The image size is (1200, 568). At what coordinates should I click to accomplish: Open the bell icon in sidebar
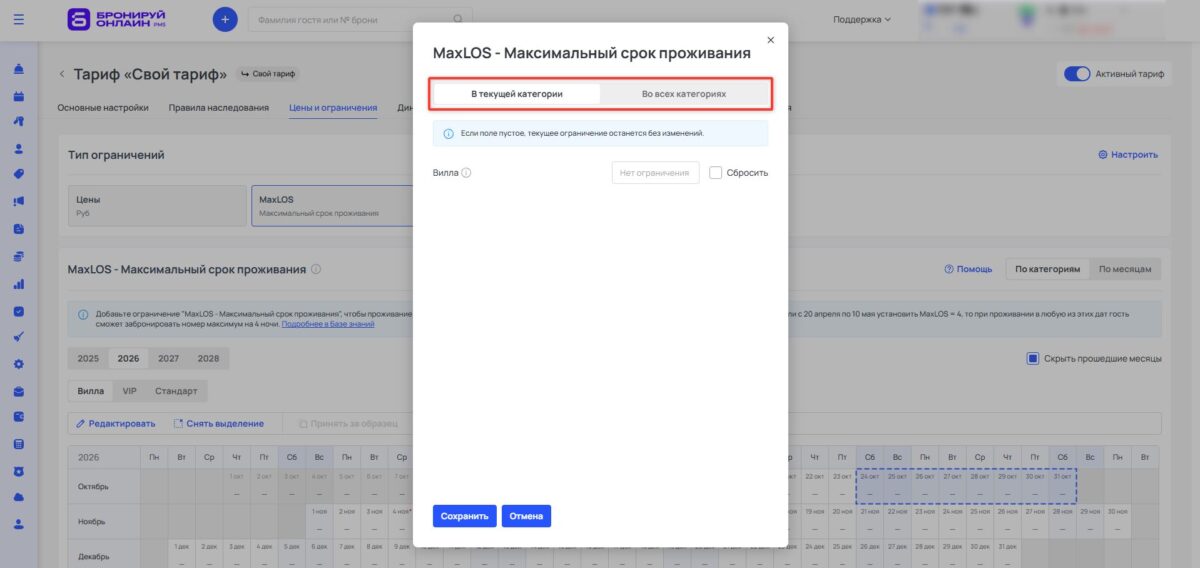click(18, 69)
